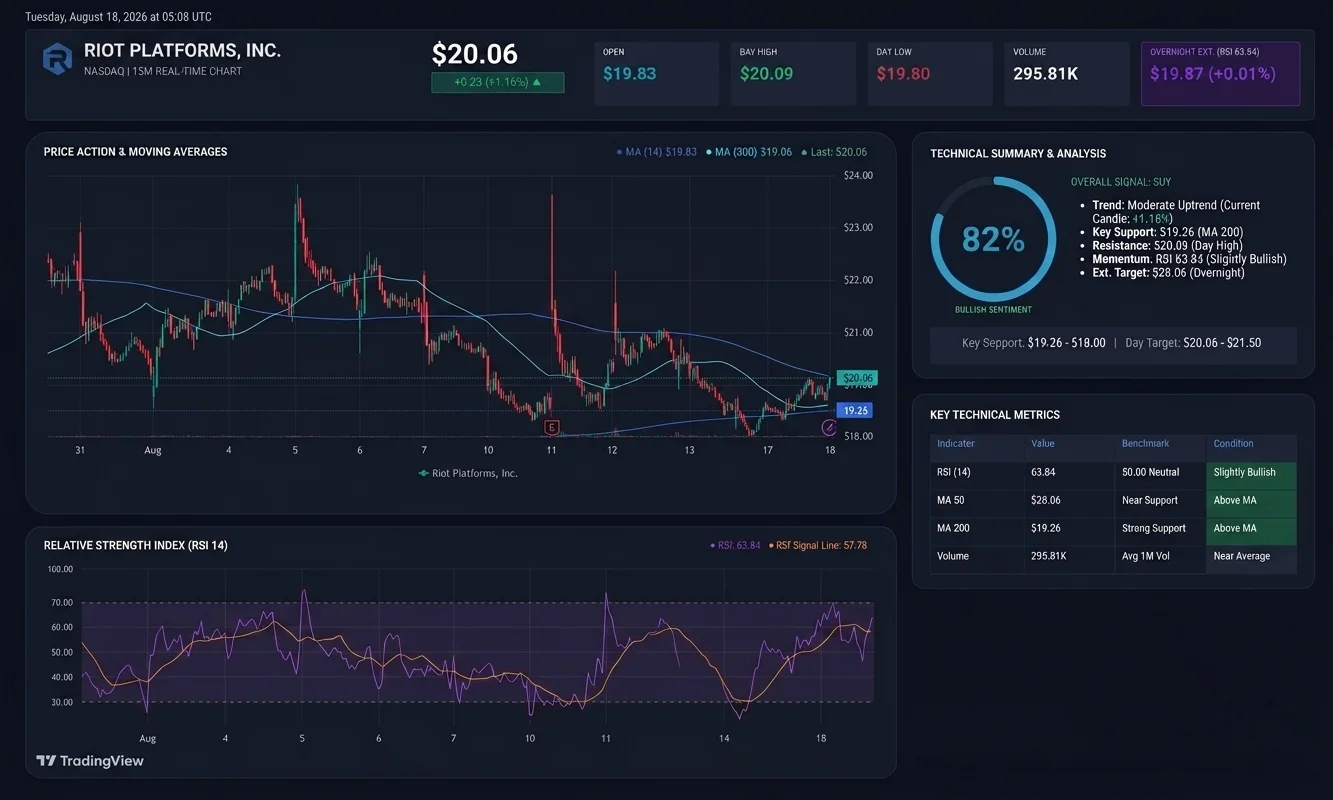Click the $28.06 value in MA 50 row

pyautogui.click(x=1045, y=500)
